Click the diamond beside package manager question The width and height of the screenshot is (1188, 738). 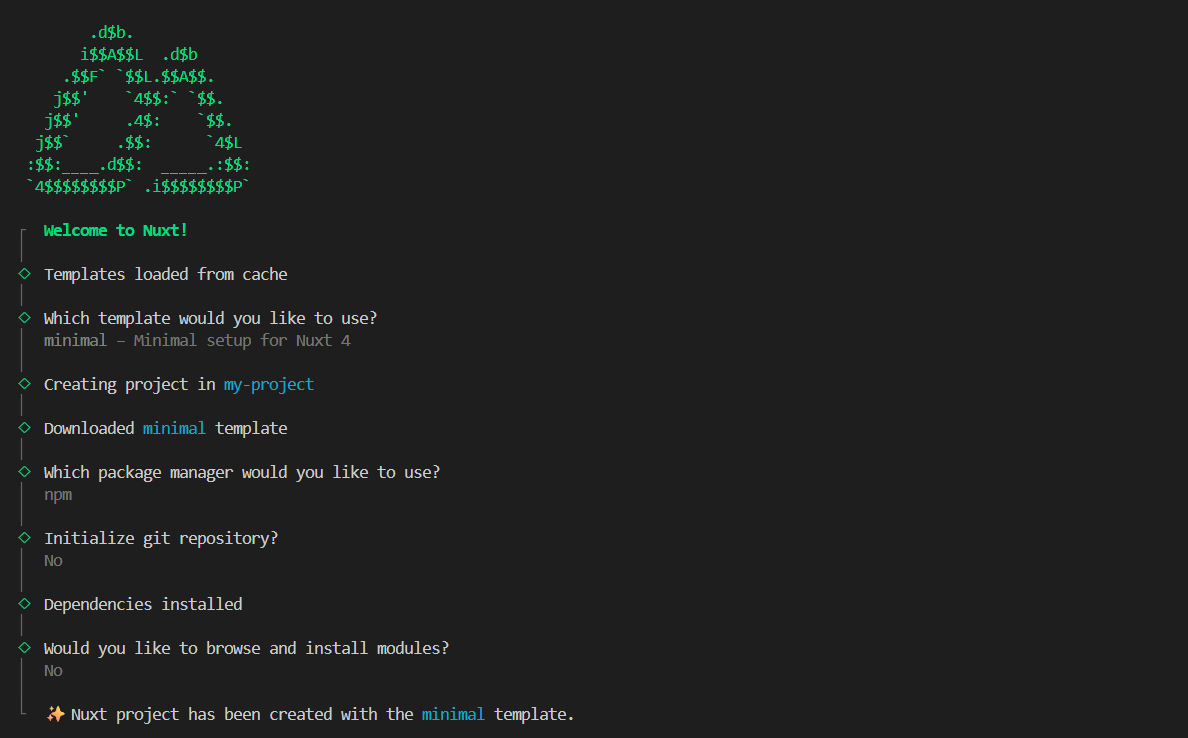[25, 471]
